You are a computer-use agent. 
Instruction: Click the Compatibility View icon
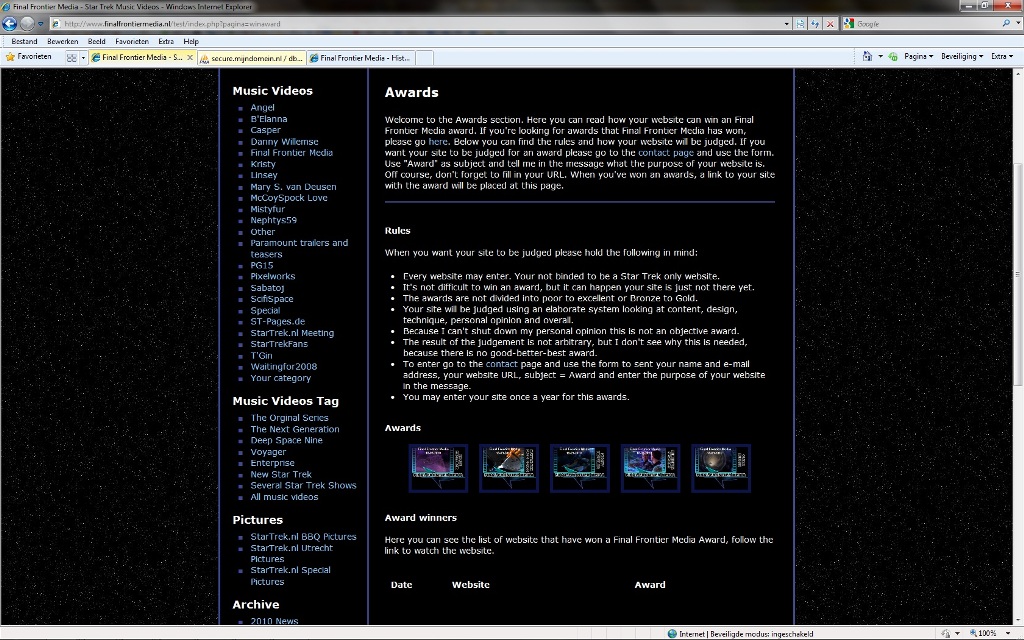click(x=801, y=24)
